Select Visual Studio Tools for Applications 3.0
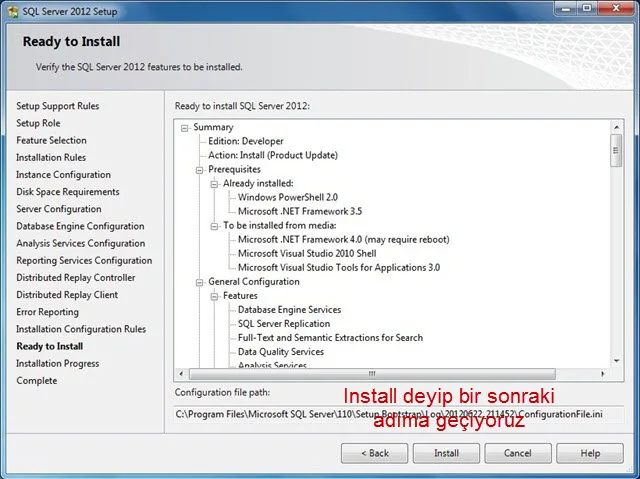The height and width of the screenshot is (479, 640). coord(339,268)
